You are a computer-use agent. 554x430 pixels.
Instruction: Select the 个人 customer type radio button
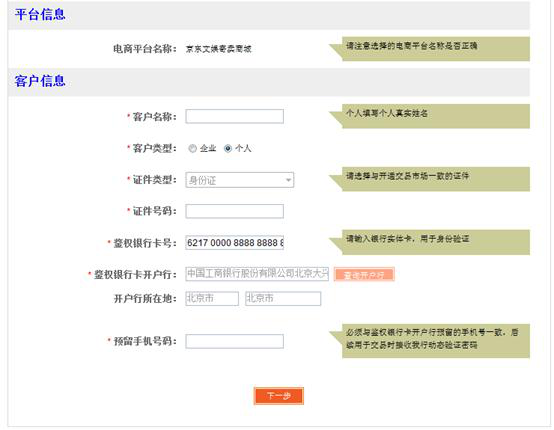(x=228, y=148)
